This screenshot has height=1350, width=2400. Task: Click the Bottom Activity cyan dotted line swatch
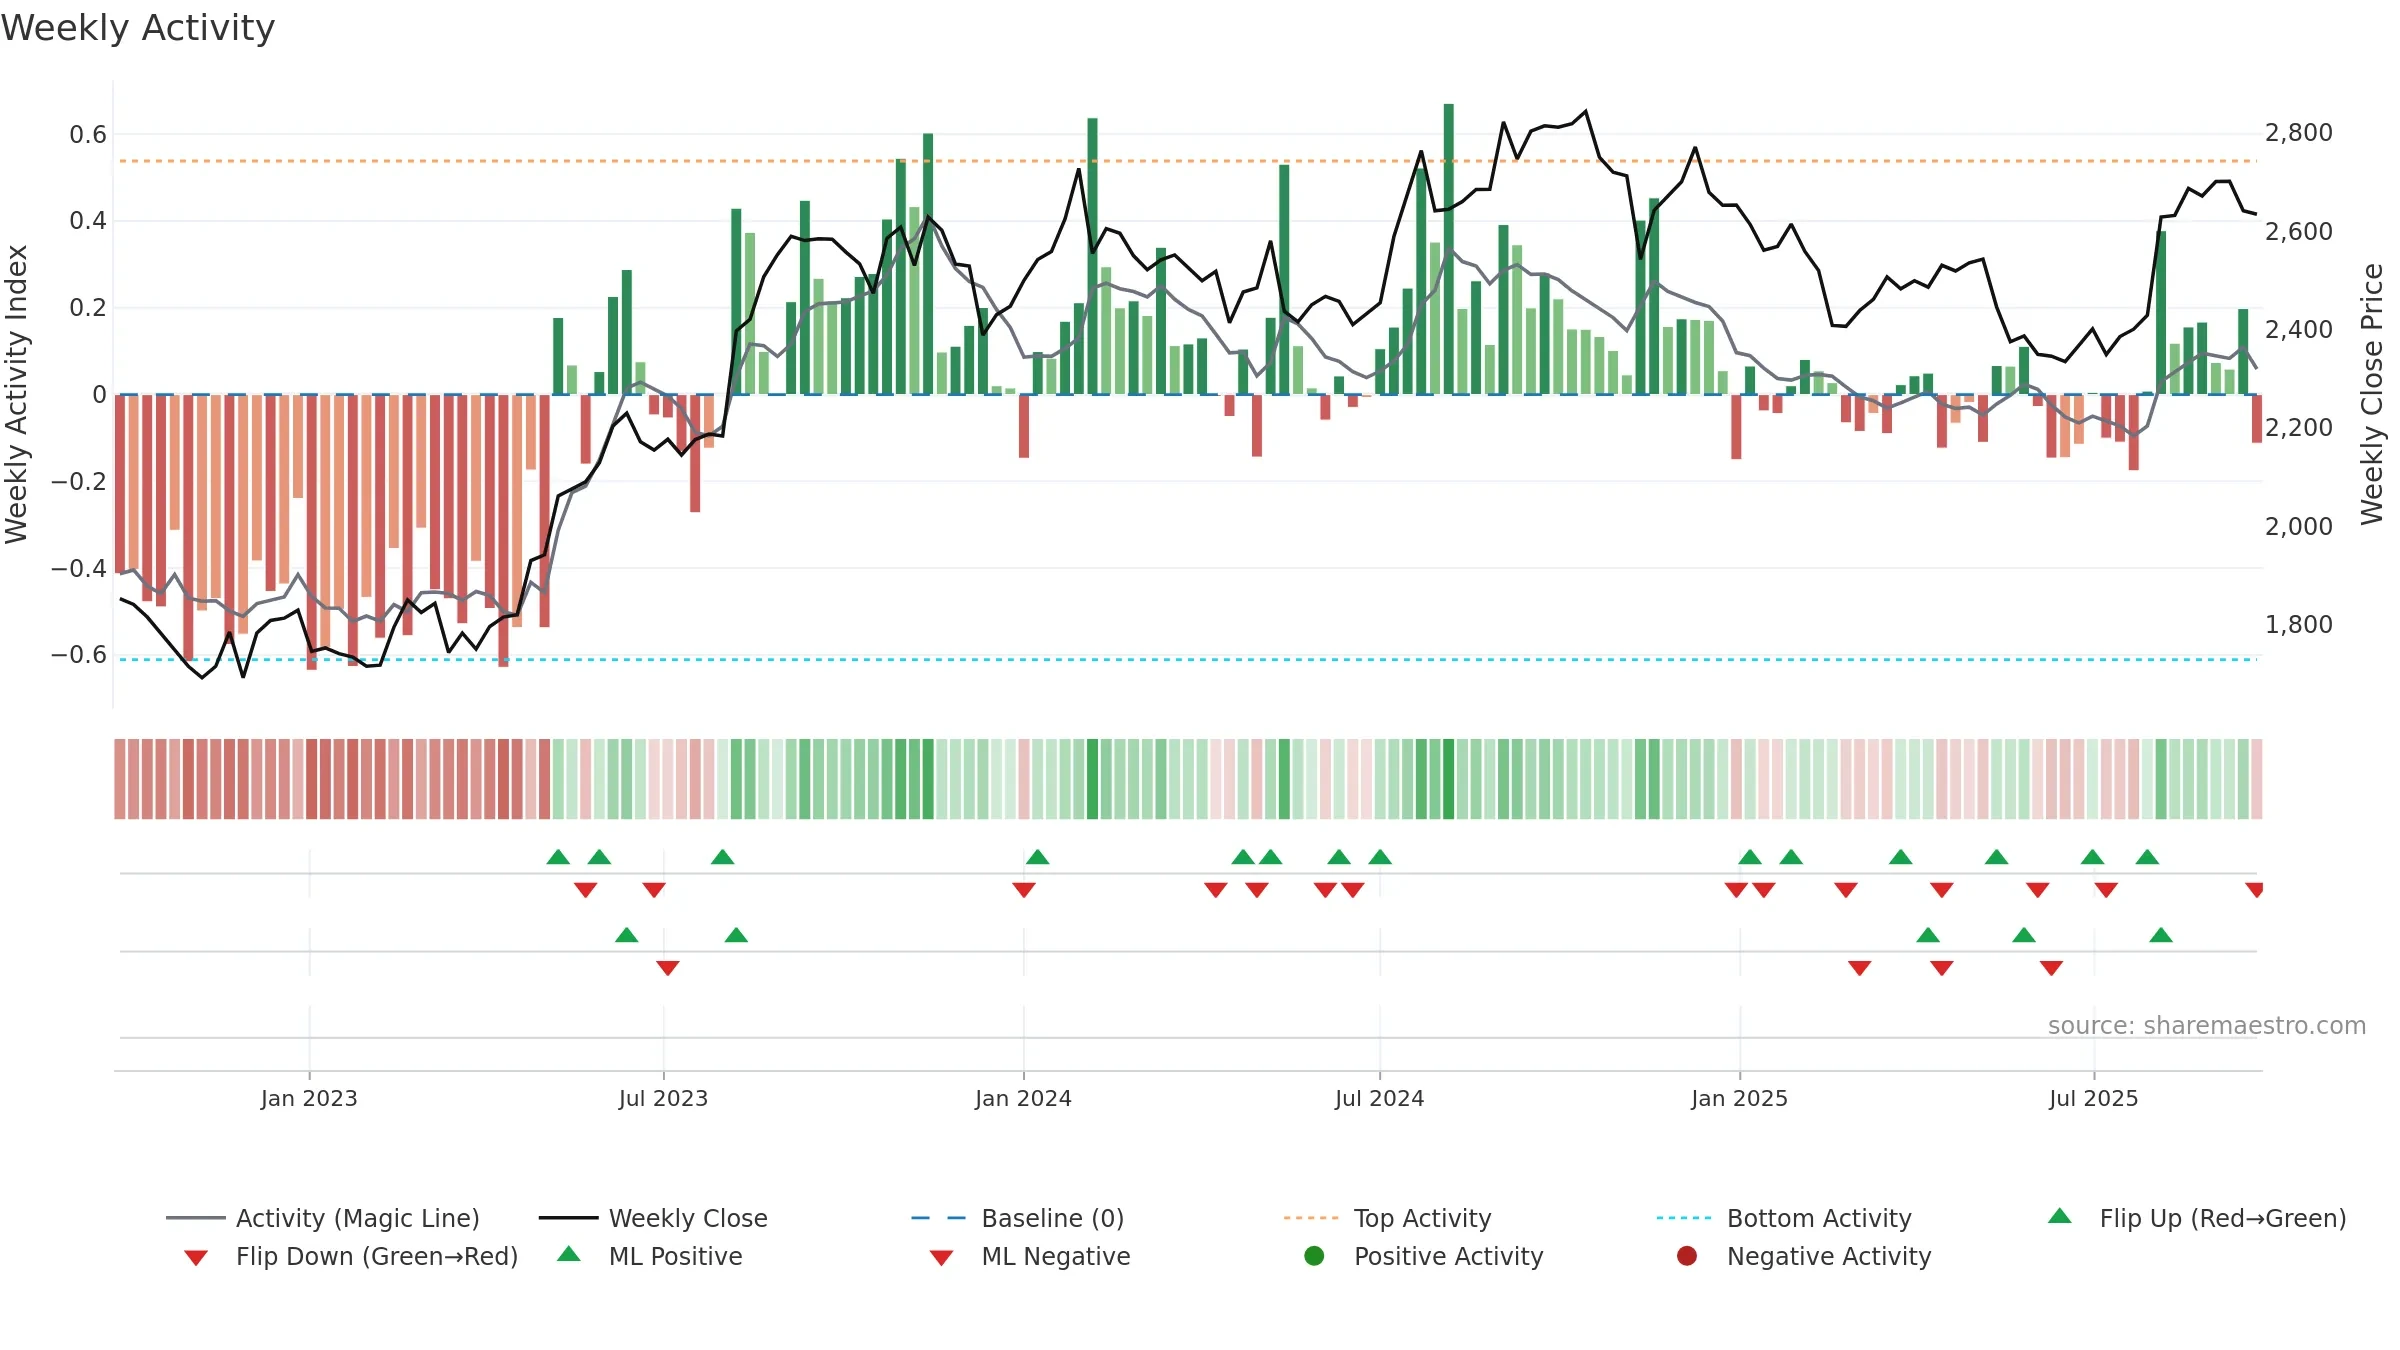[1684, 1218]
